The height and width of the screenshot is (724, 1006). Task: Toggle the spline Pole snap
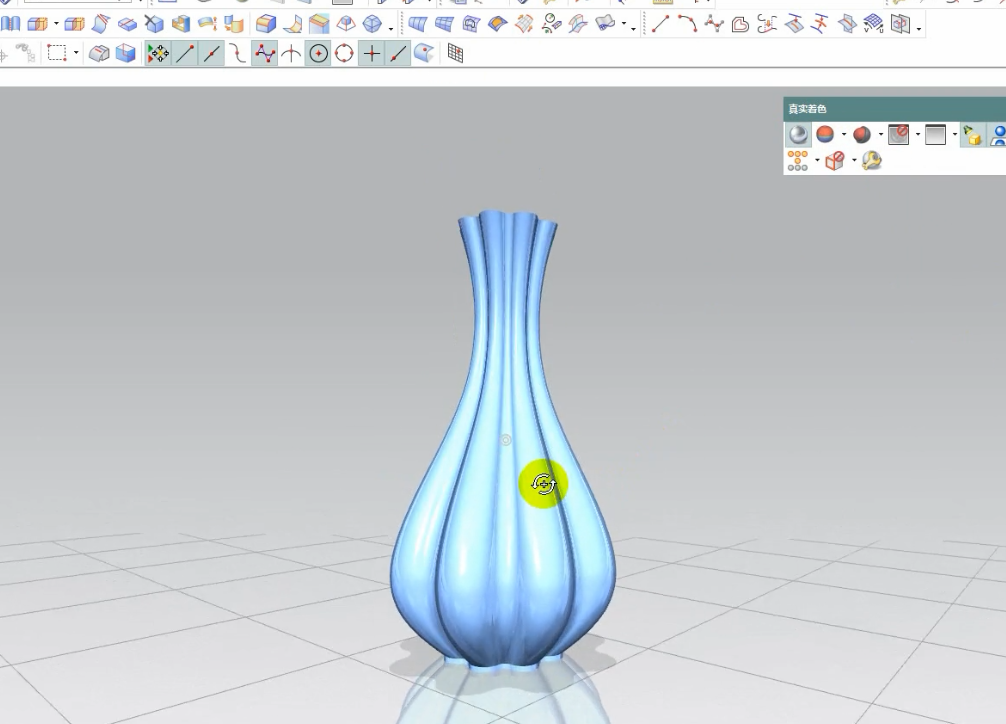point(265,53)
